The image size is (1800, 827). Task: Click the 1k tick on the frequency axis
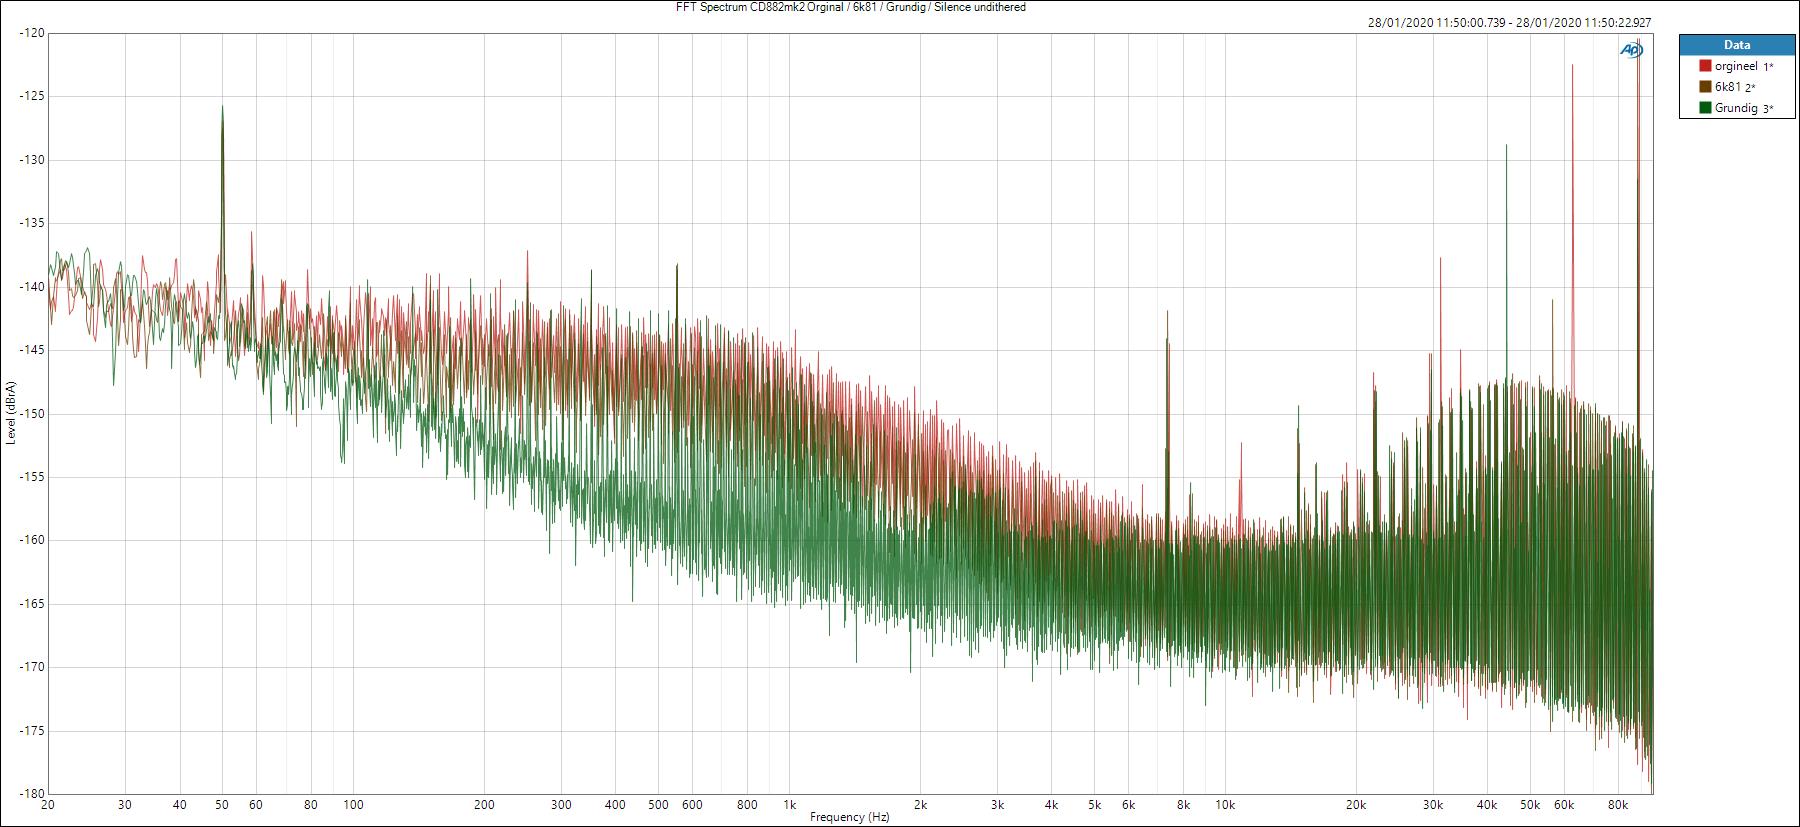point(789,804)
